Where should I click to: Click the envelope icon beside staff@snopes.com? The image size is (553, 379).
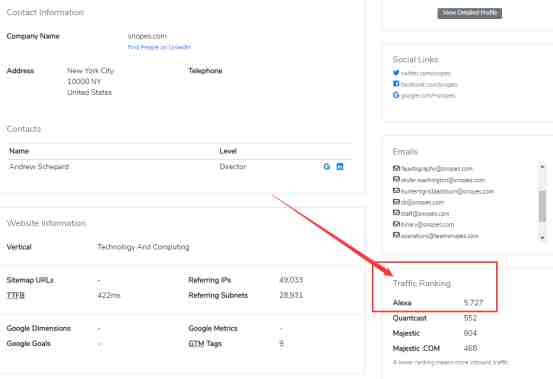tap(396, 213)
